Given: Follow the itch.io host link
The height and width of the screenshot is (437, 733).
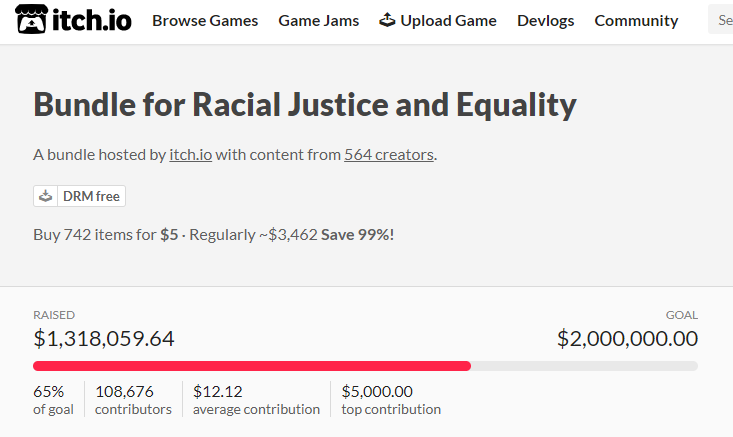Looking at the screenshot, I should pos(191,155).
